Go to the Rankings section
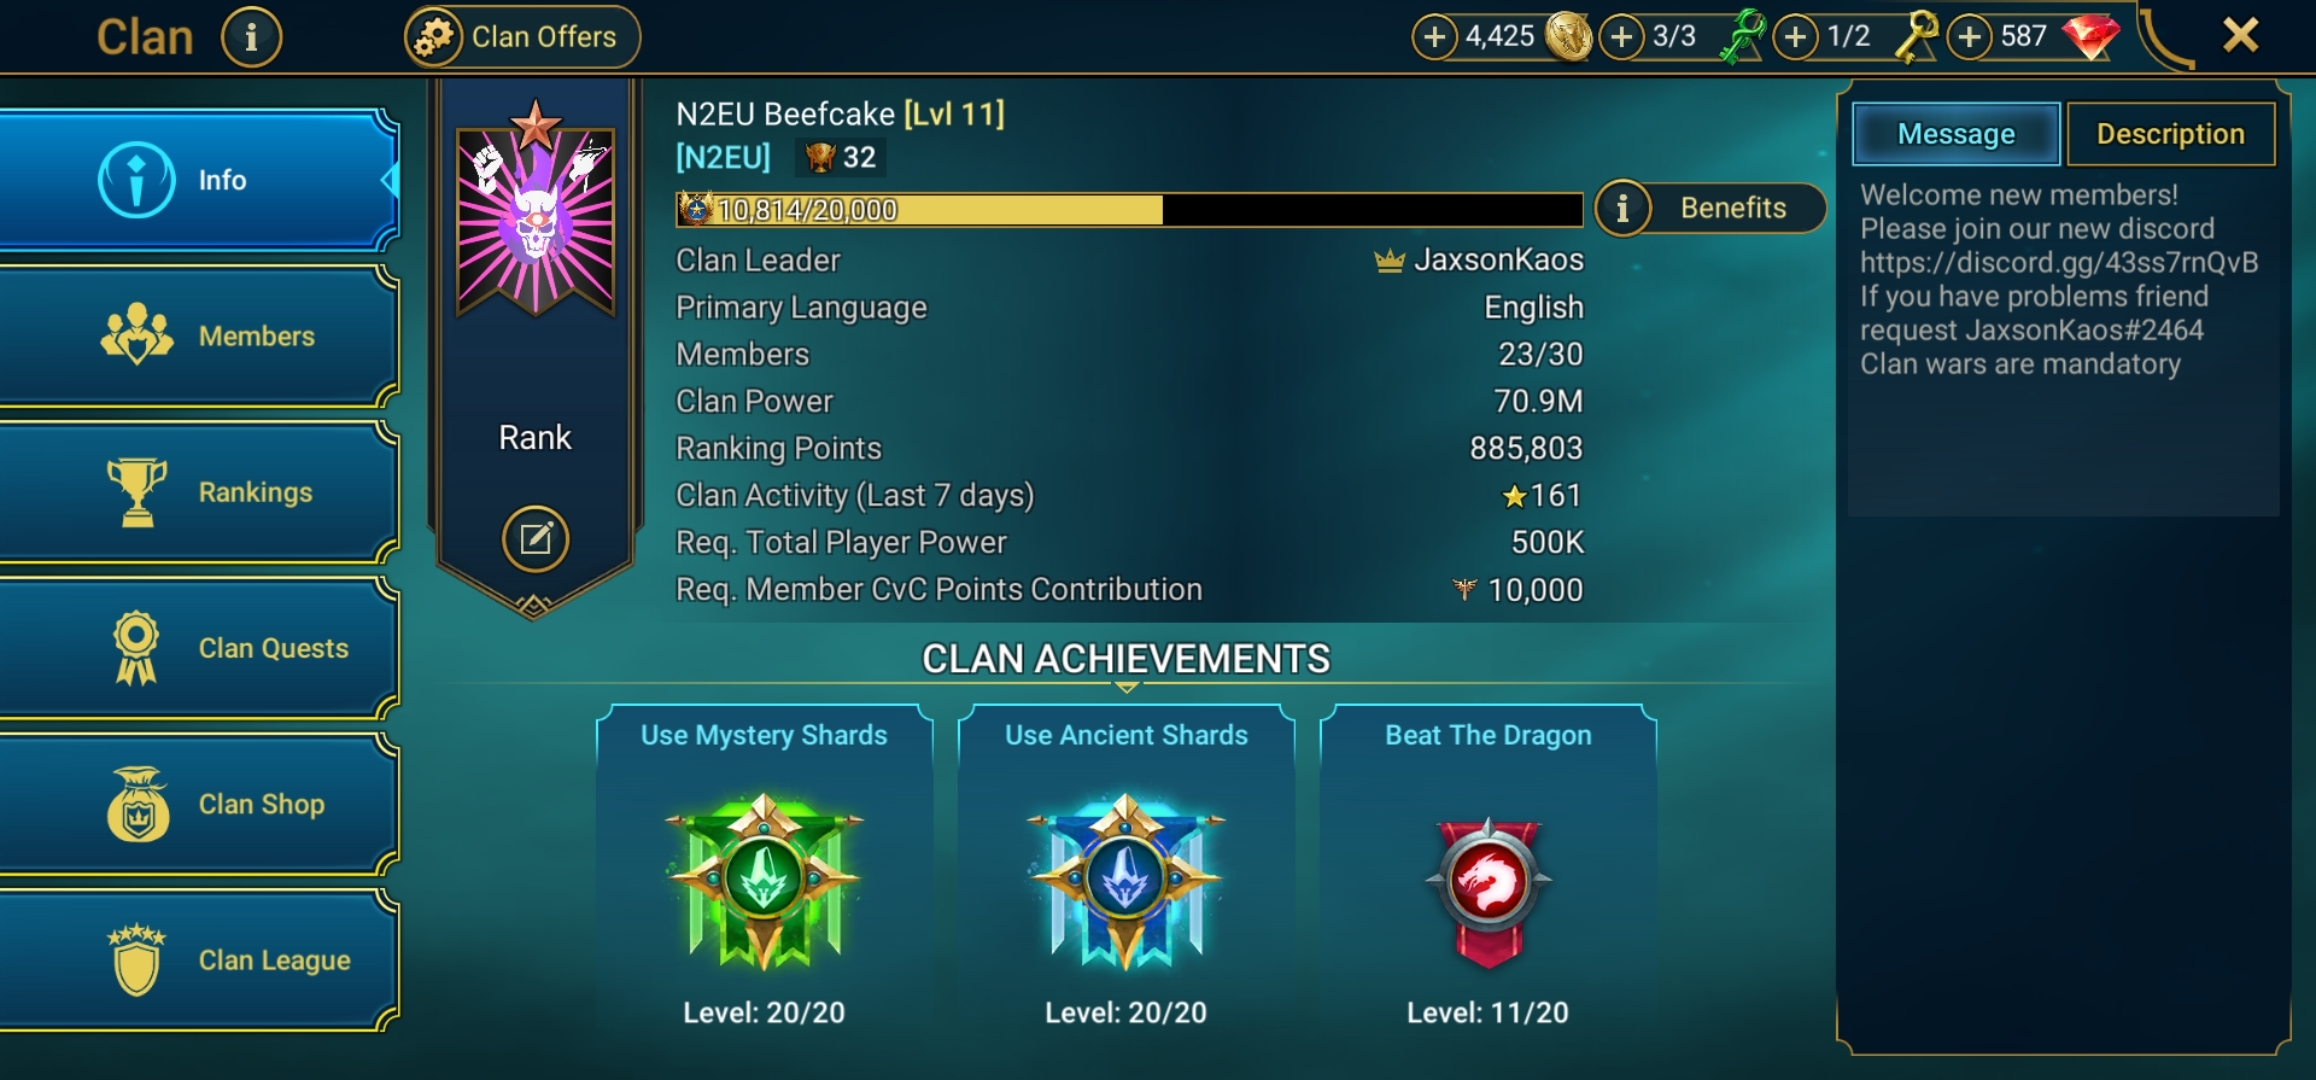This screenshot has width=2316, height=1080. tap(198, 492)
